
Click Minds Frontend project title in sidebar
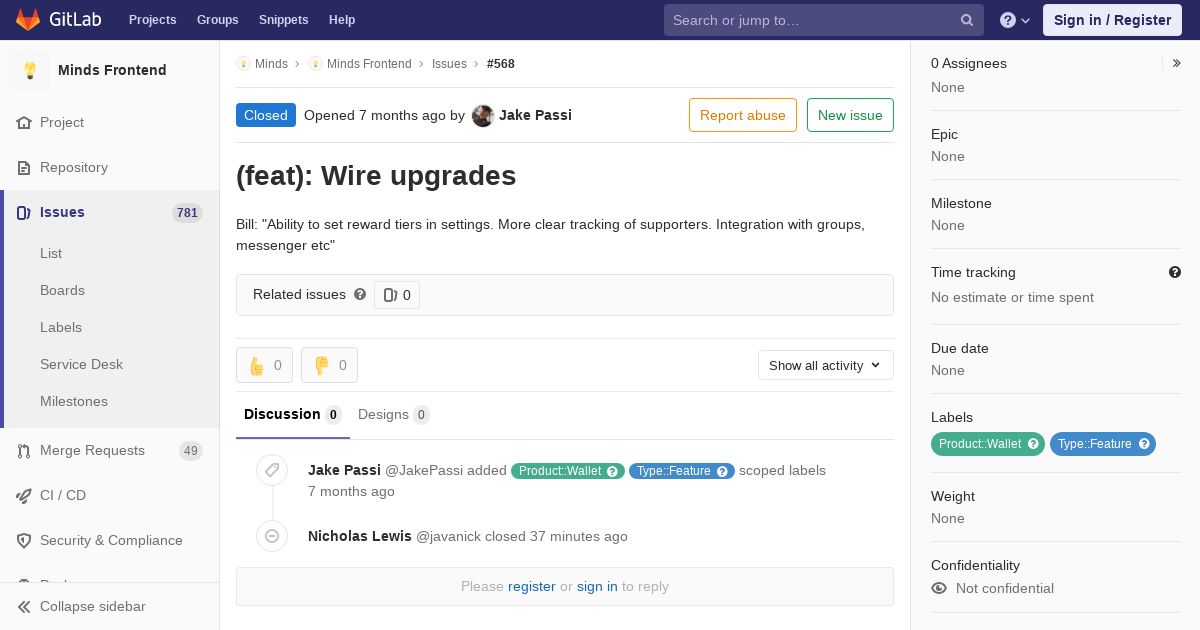[112, 70]
